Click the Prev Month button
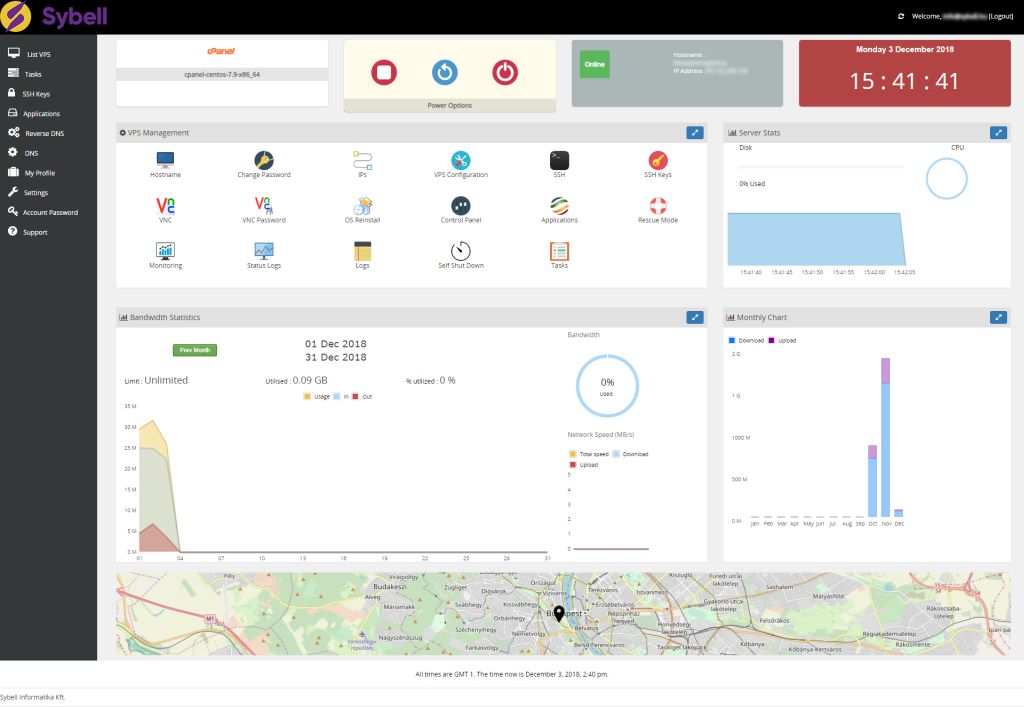 pyautogui.click(x=195, y=350)
